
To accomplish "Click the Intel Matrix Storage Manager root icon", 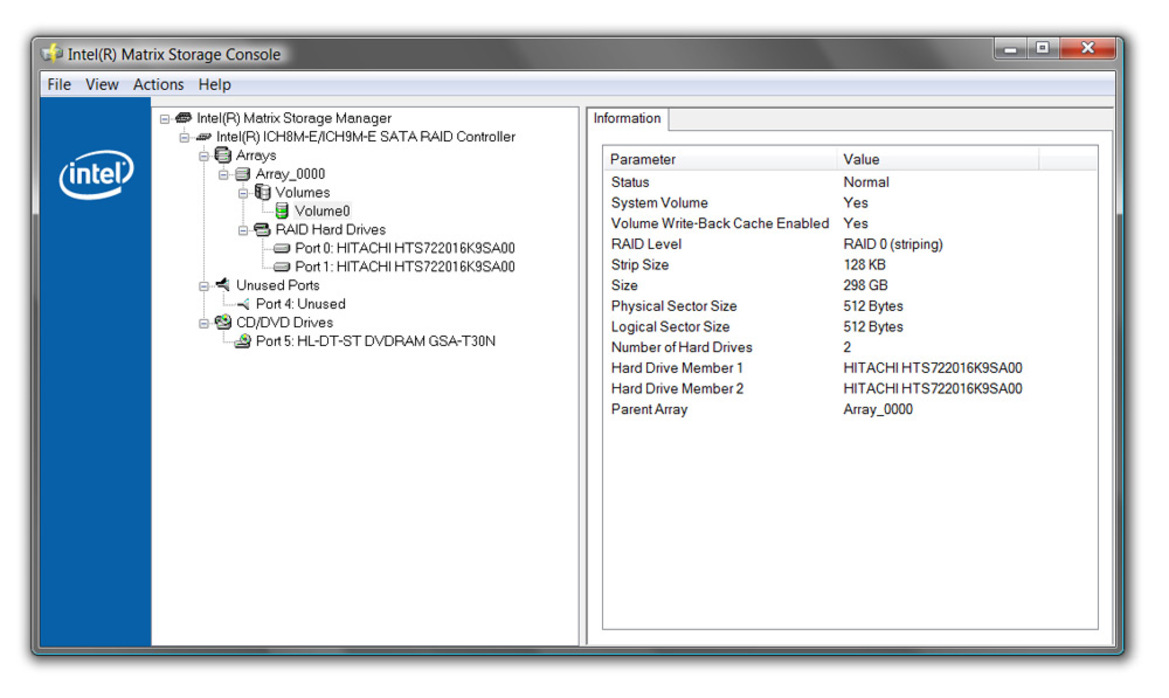I will (x=183, y=118).
